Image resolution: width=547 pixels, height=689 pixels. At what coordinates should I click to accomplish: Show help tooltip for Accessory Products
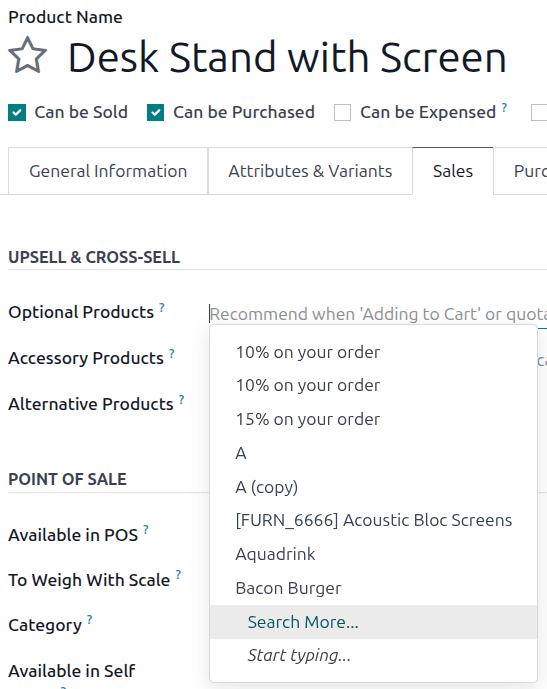(x=172, y=353)
